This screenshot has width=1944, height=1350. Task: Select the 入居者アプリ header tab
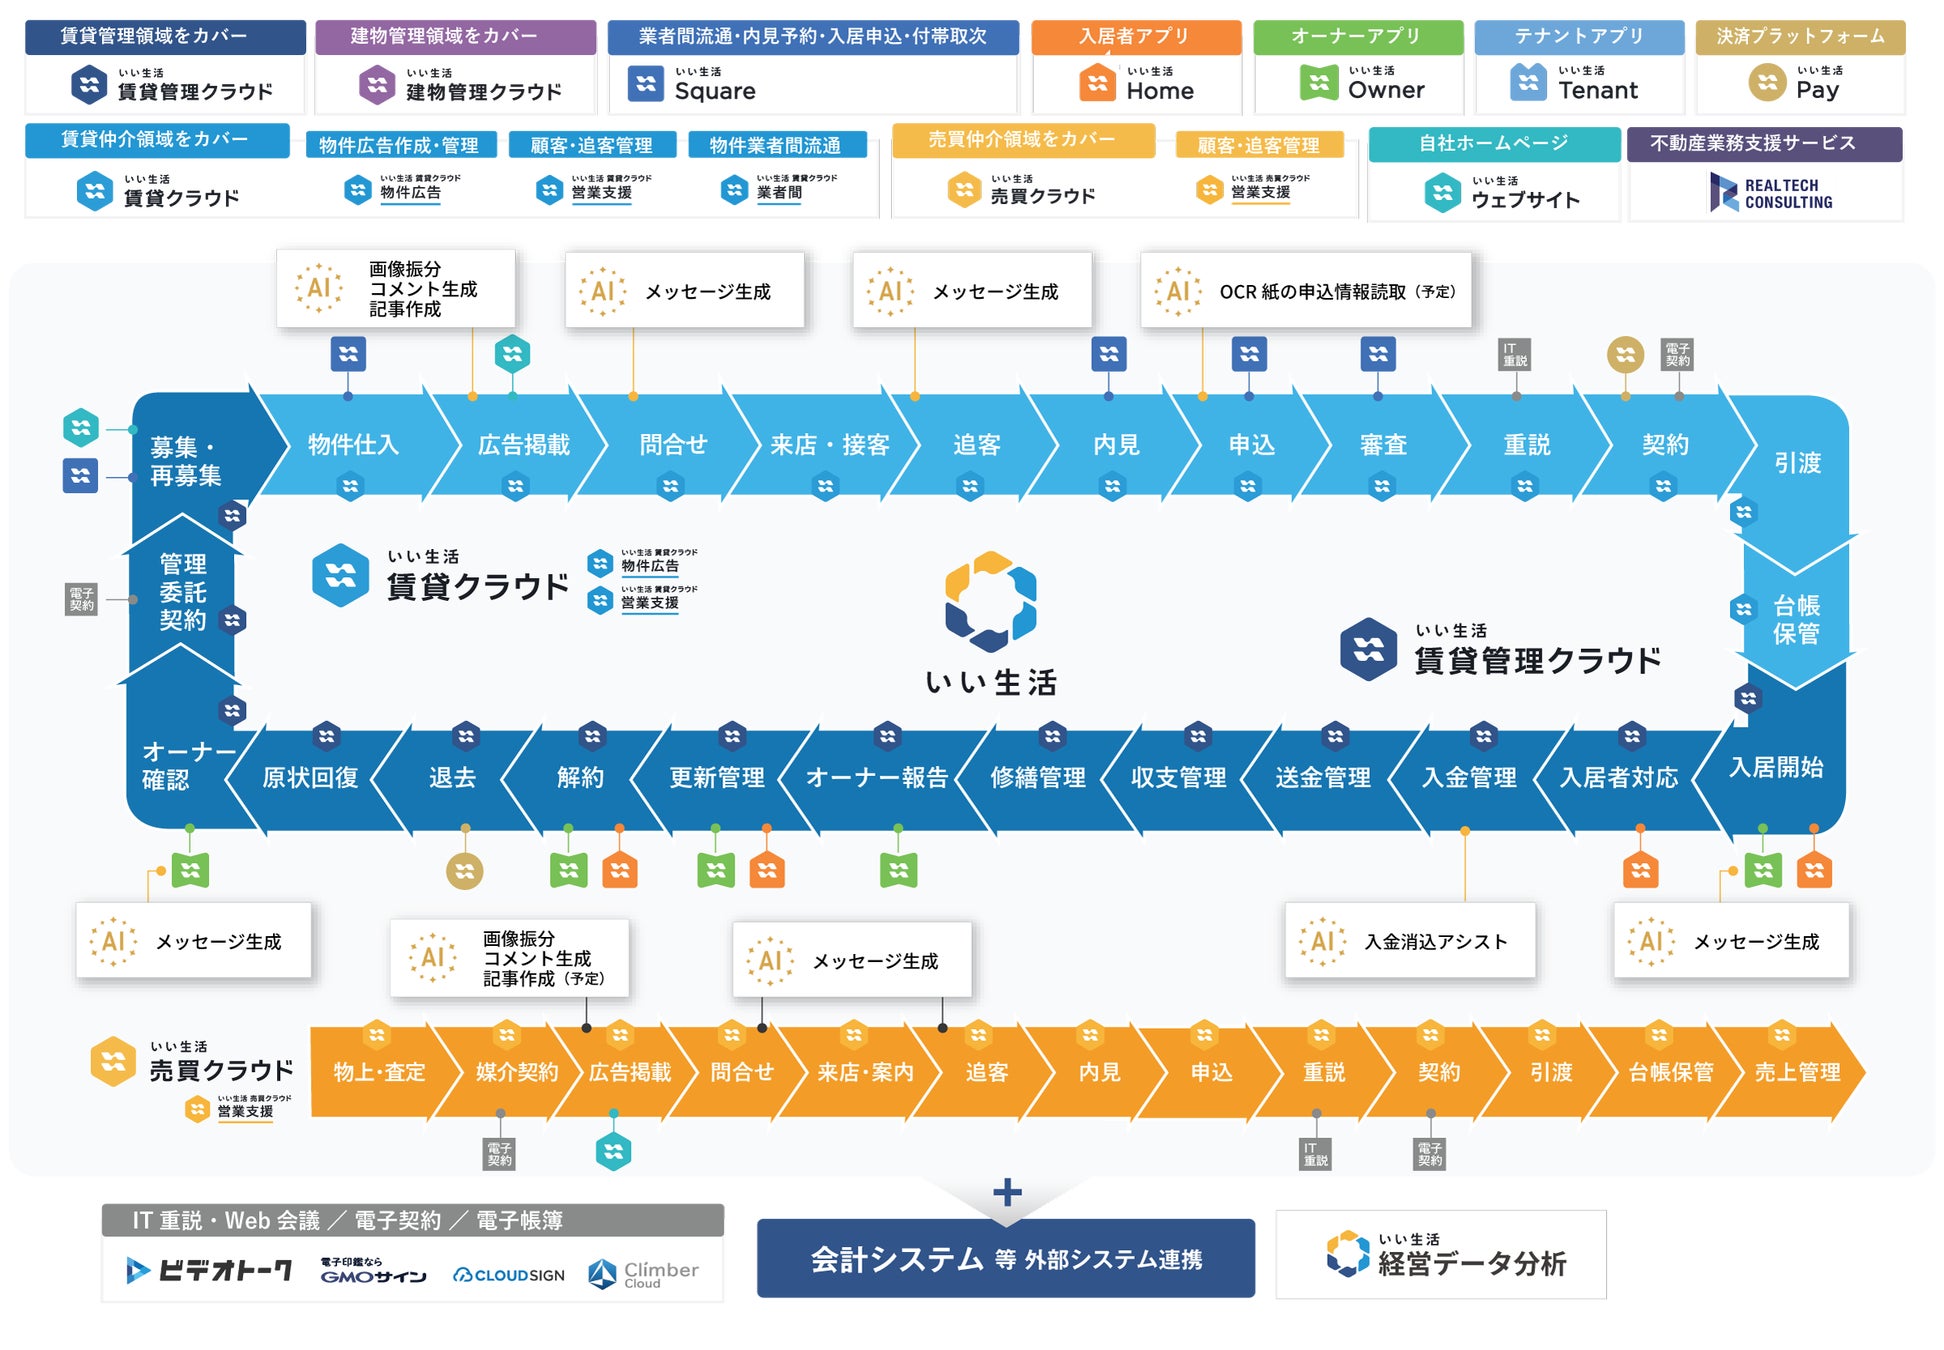click(x=1136, y=37)
